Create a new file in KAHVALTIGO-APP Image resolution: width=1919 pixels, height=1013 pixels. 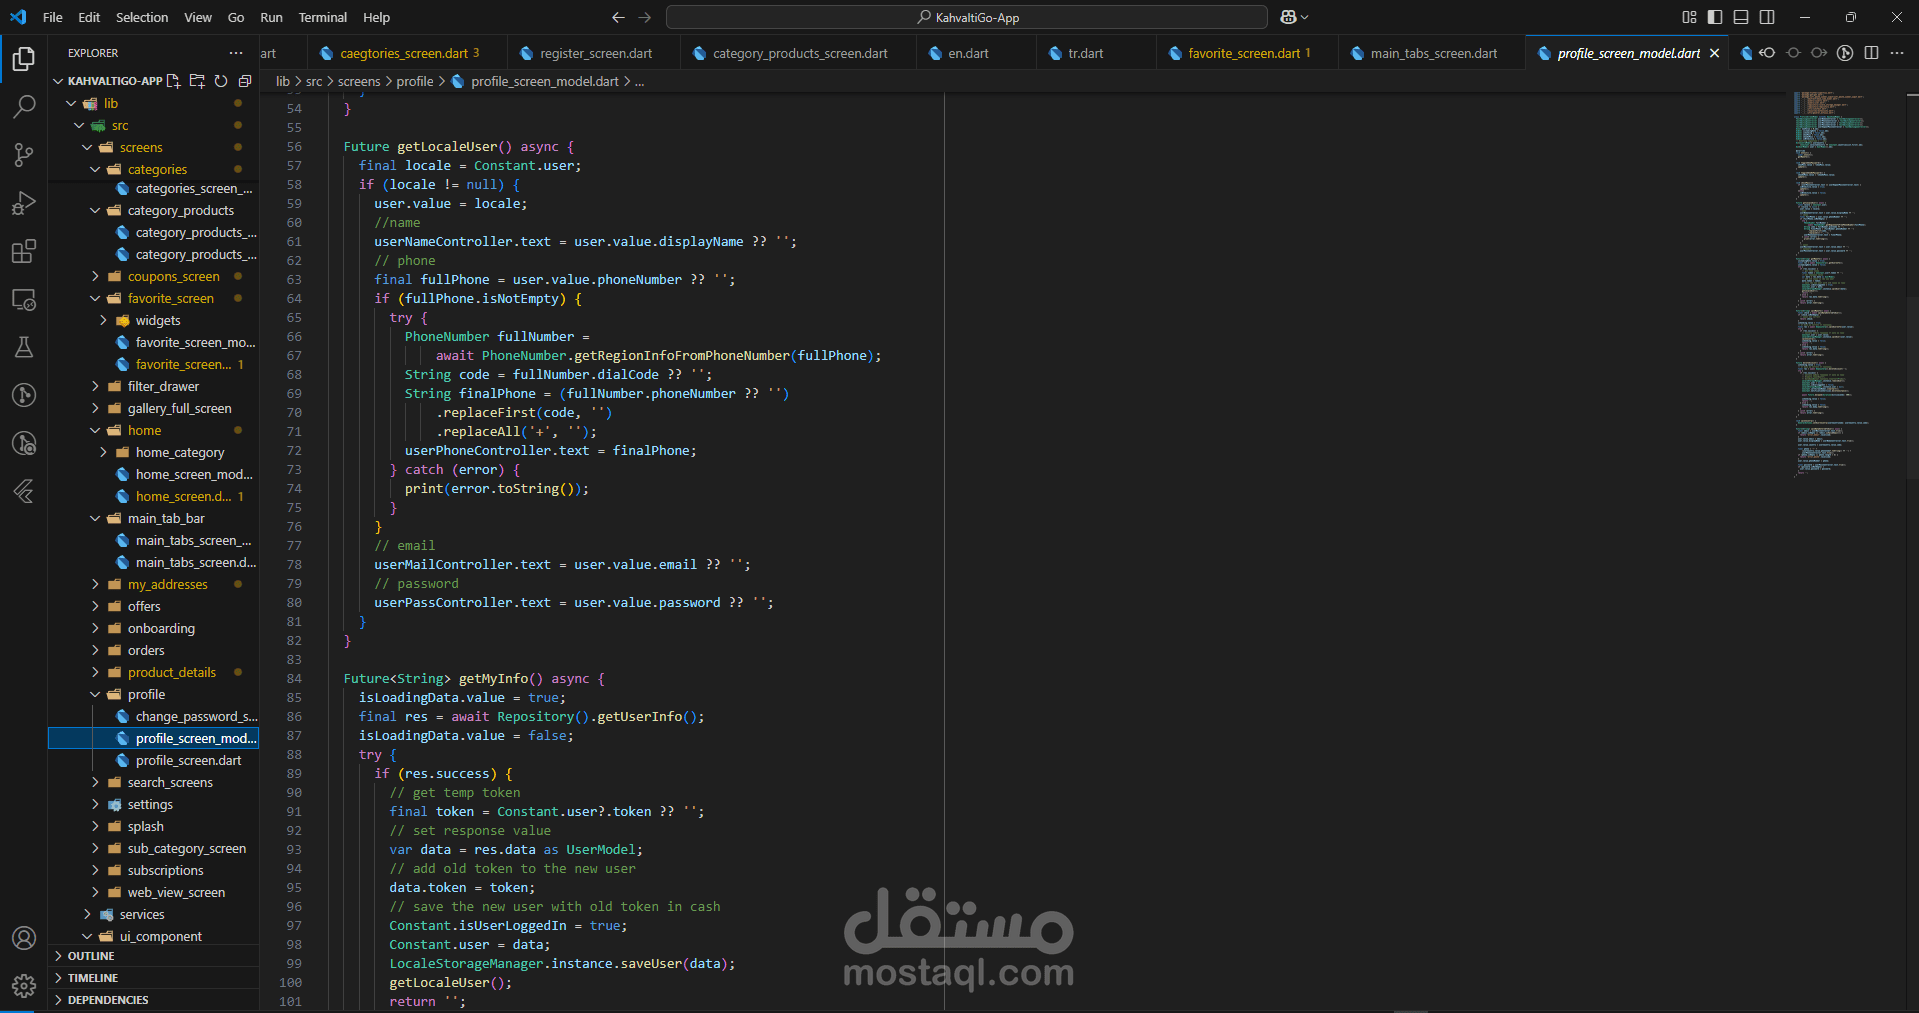click(x=174, y=81)
